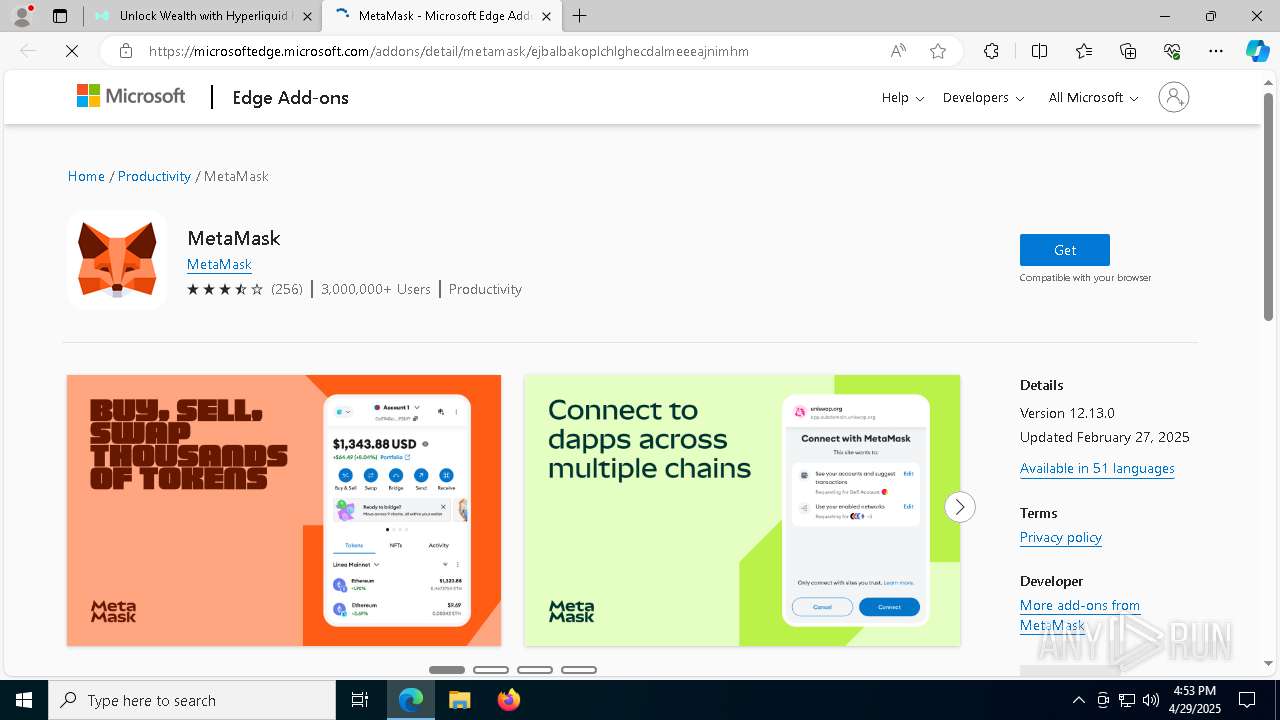
Task: Toggle split screen icon
Action: pos(1039,51)
